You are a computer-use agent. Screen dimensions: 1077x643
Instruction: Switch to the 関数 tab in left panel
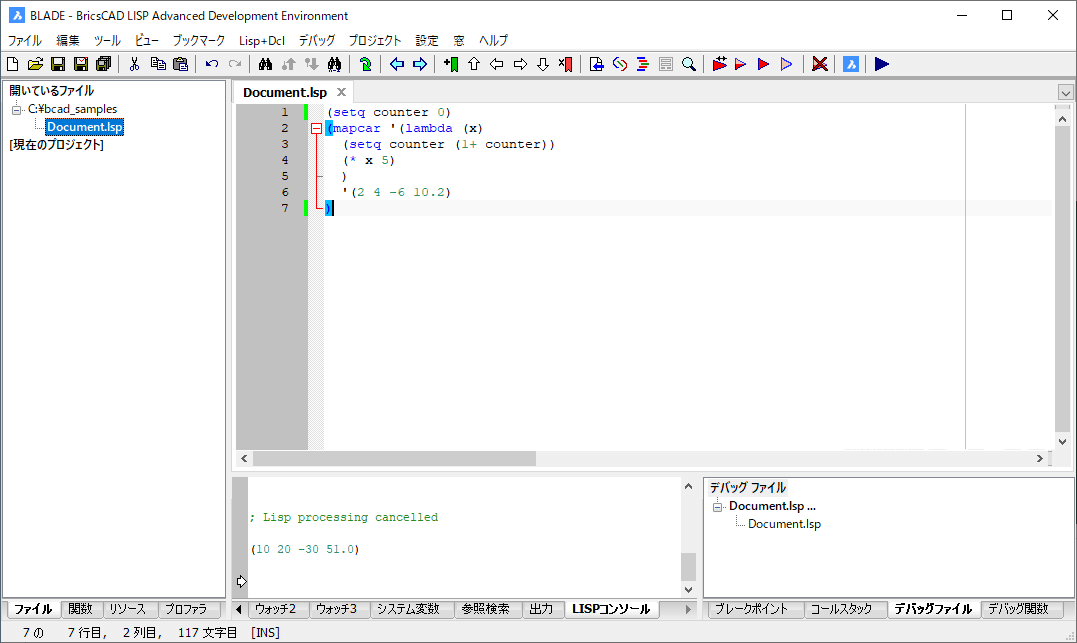(80, 609)
